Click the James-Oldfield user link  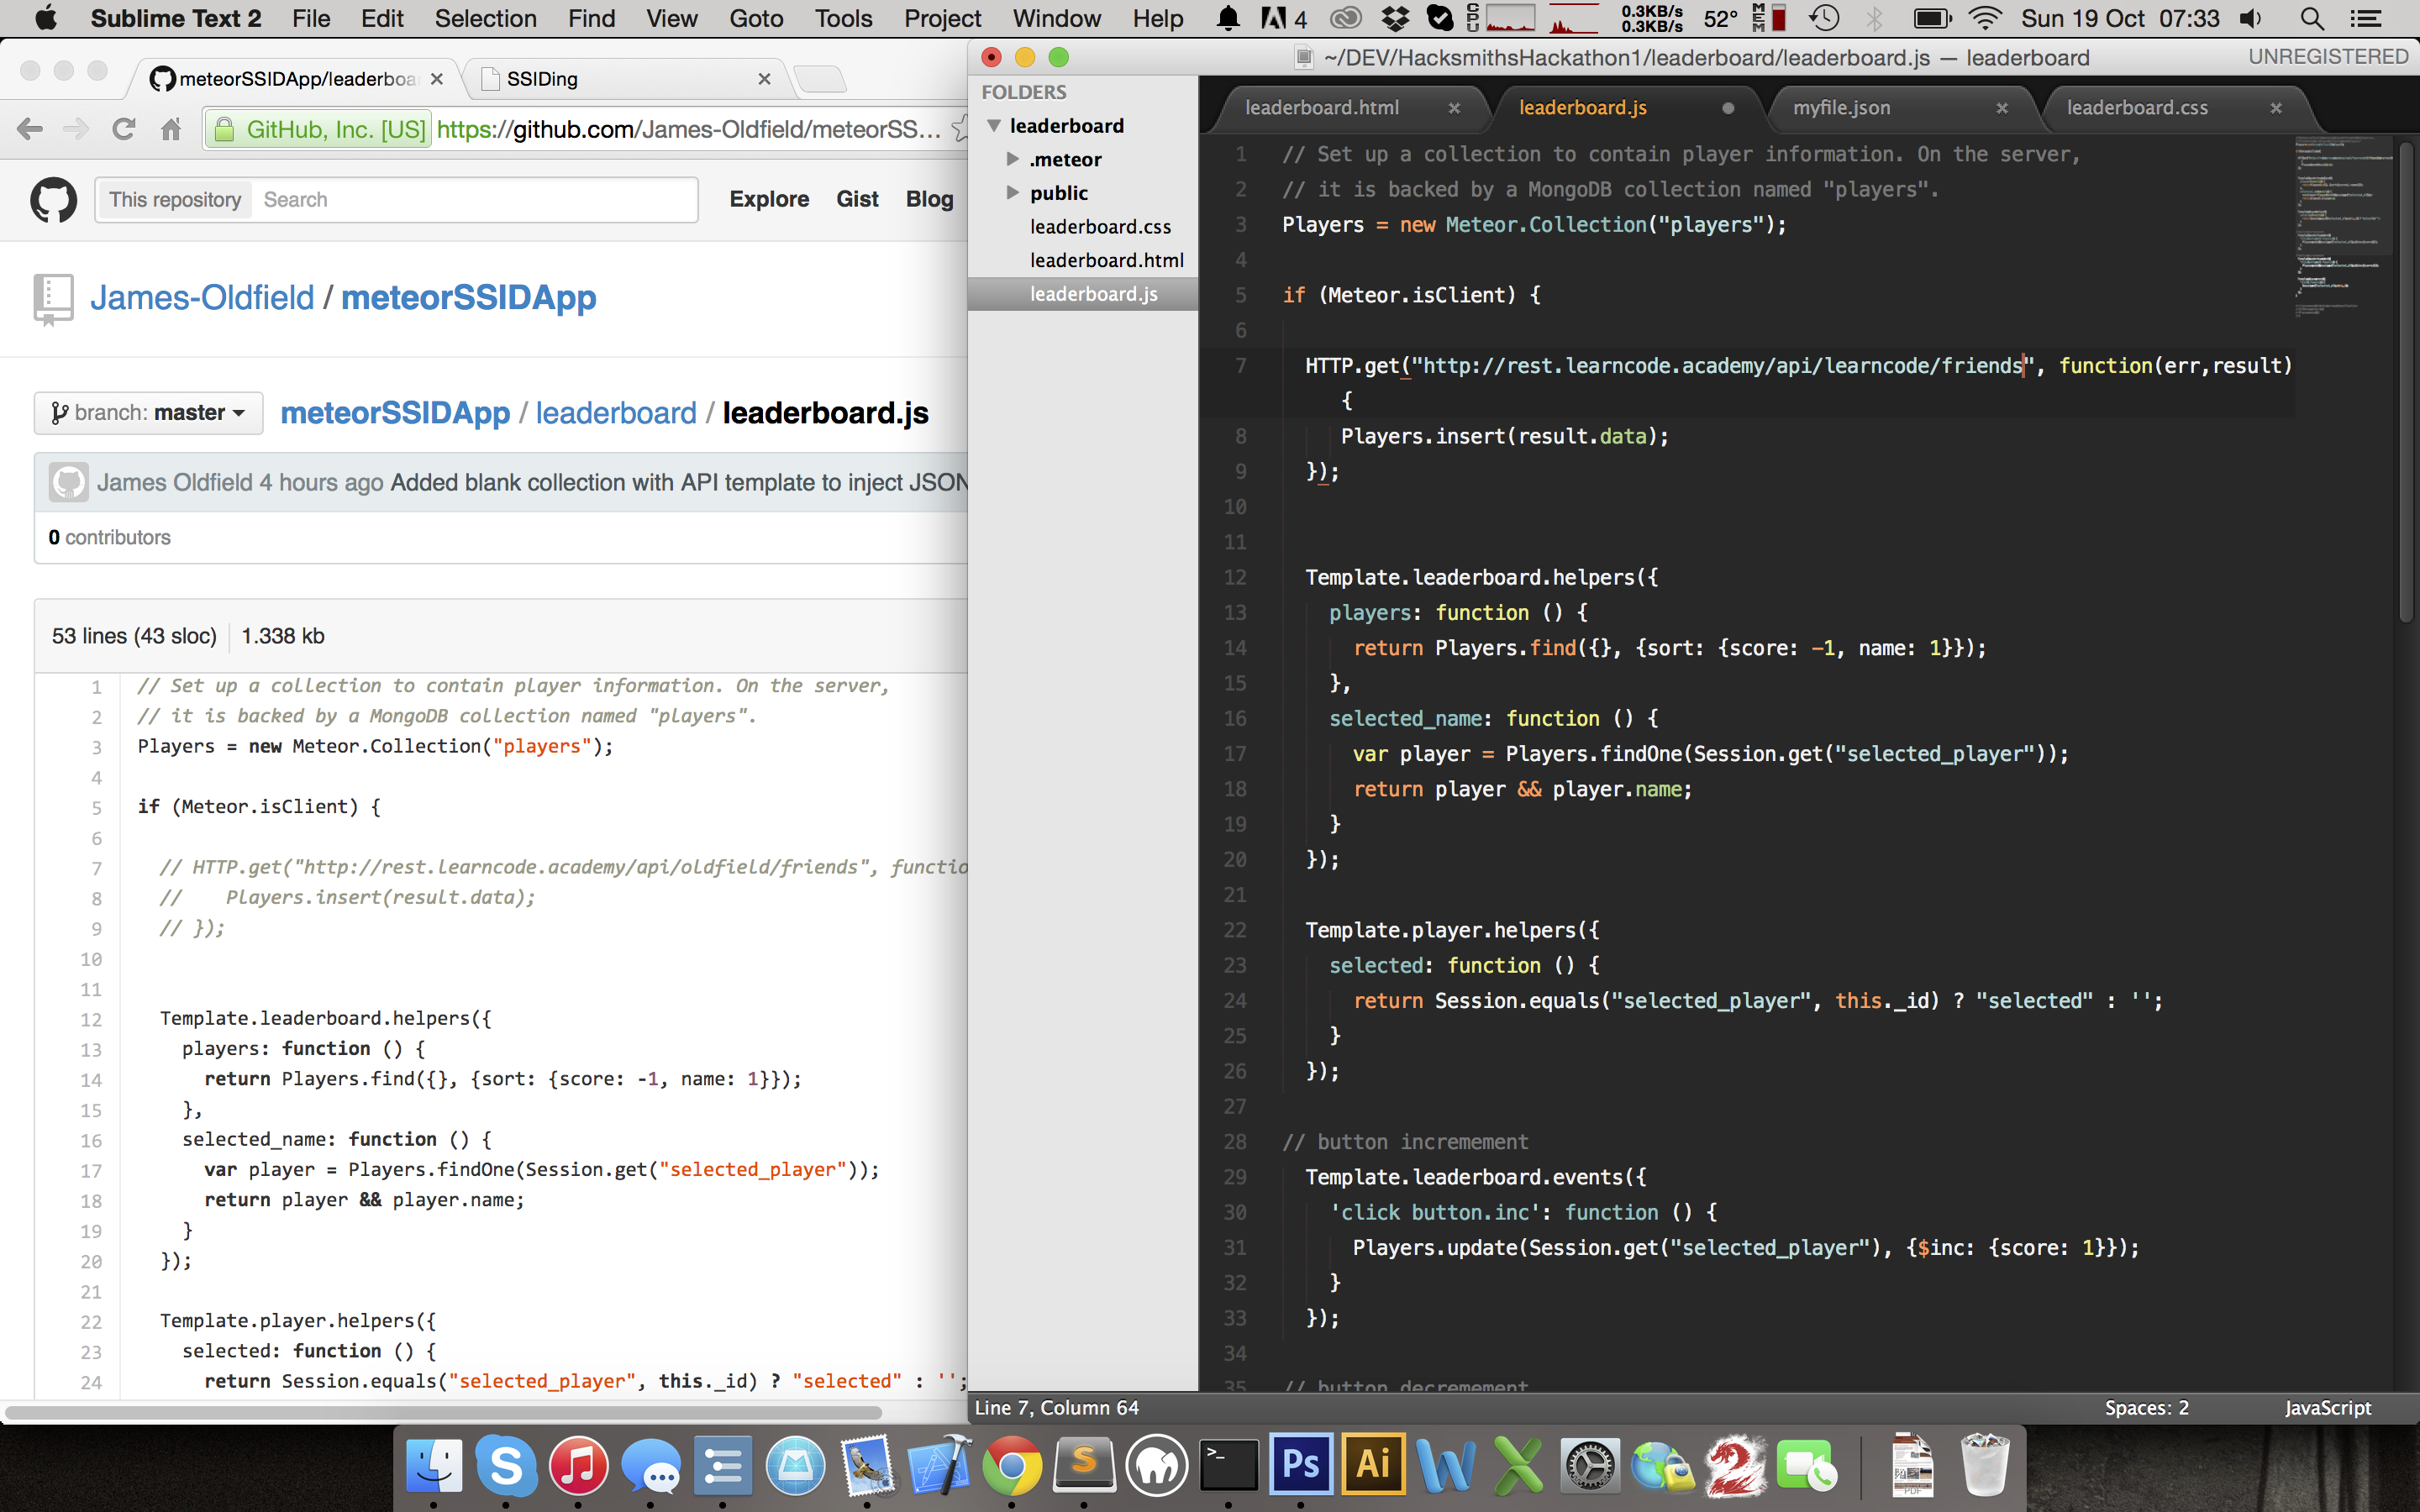click(x=202, y=298)
